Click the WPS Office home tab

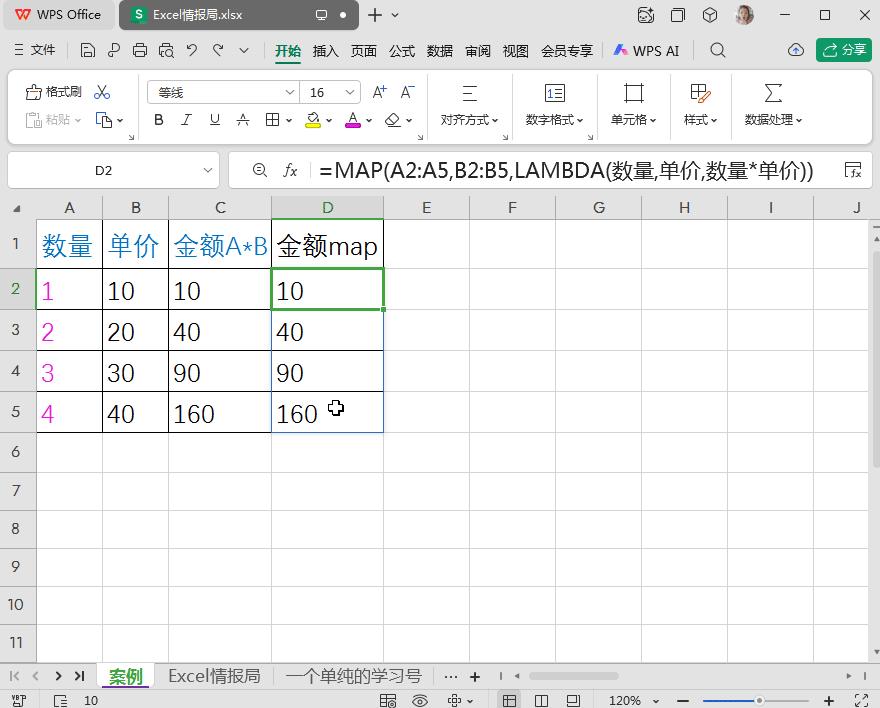[58, 15]
